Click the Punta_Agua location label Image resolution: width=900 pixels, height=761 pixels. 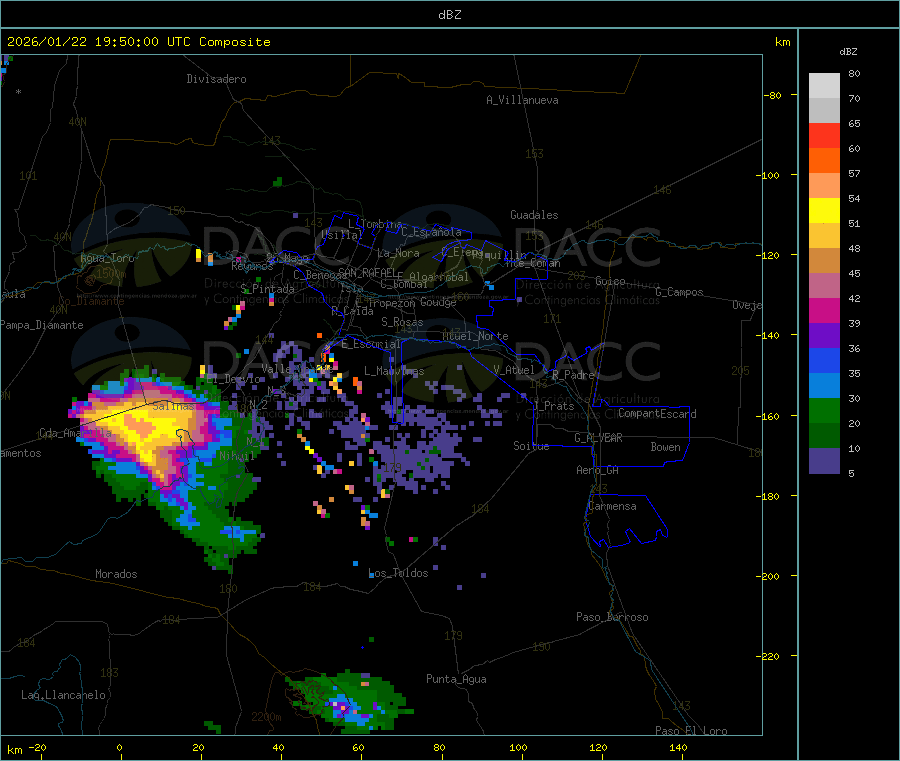click(x=456, y=679)
